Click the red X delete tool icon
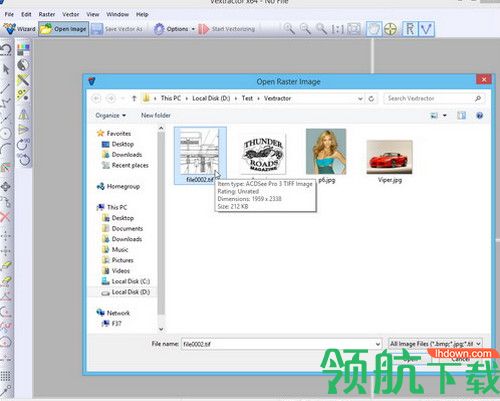 (x=5, y=217)
